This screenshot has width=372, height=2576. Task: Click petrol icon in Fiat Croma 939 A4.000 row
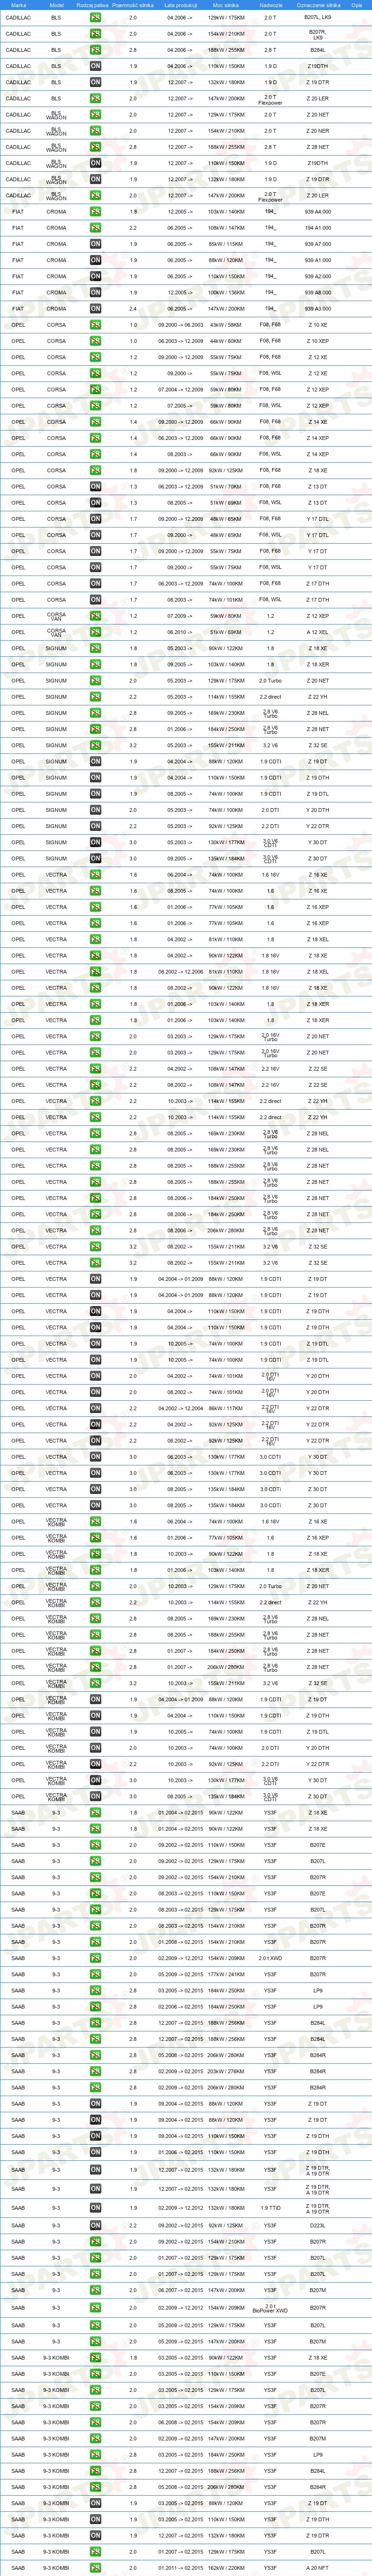click(x=96, y=212)
